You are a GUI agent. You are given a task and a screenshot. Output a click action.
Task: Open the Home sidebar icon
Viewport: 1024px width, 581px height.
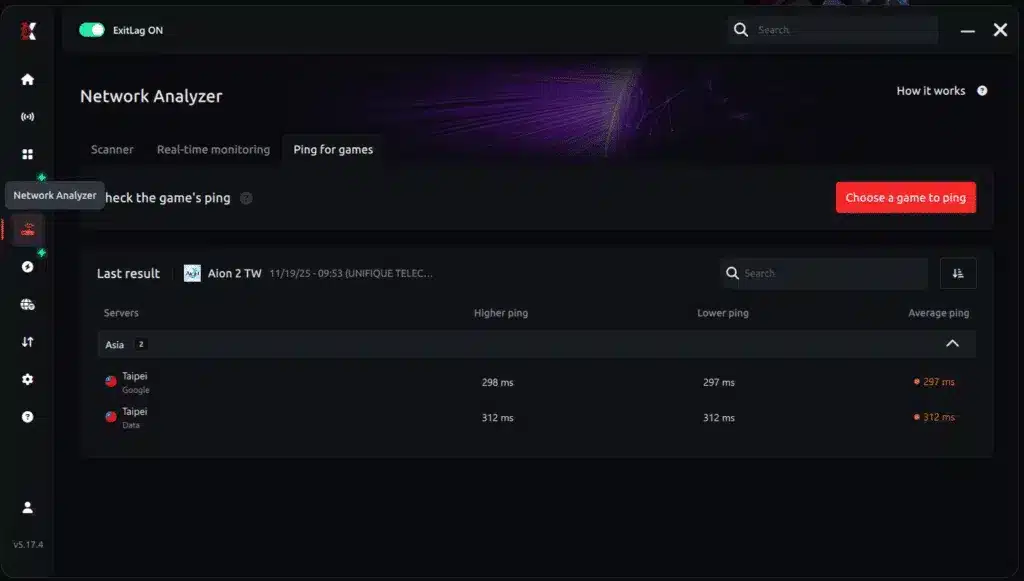[27, 79]
